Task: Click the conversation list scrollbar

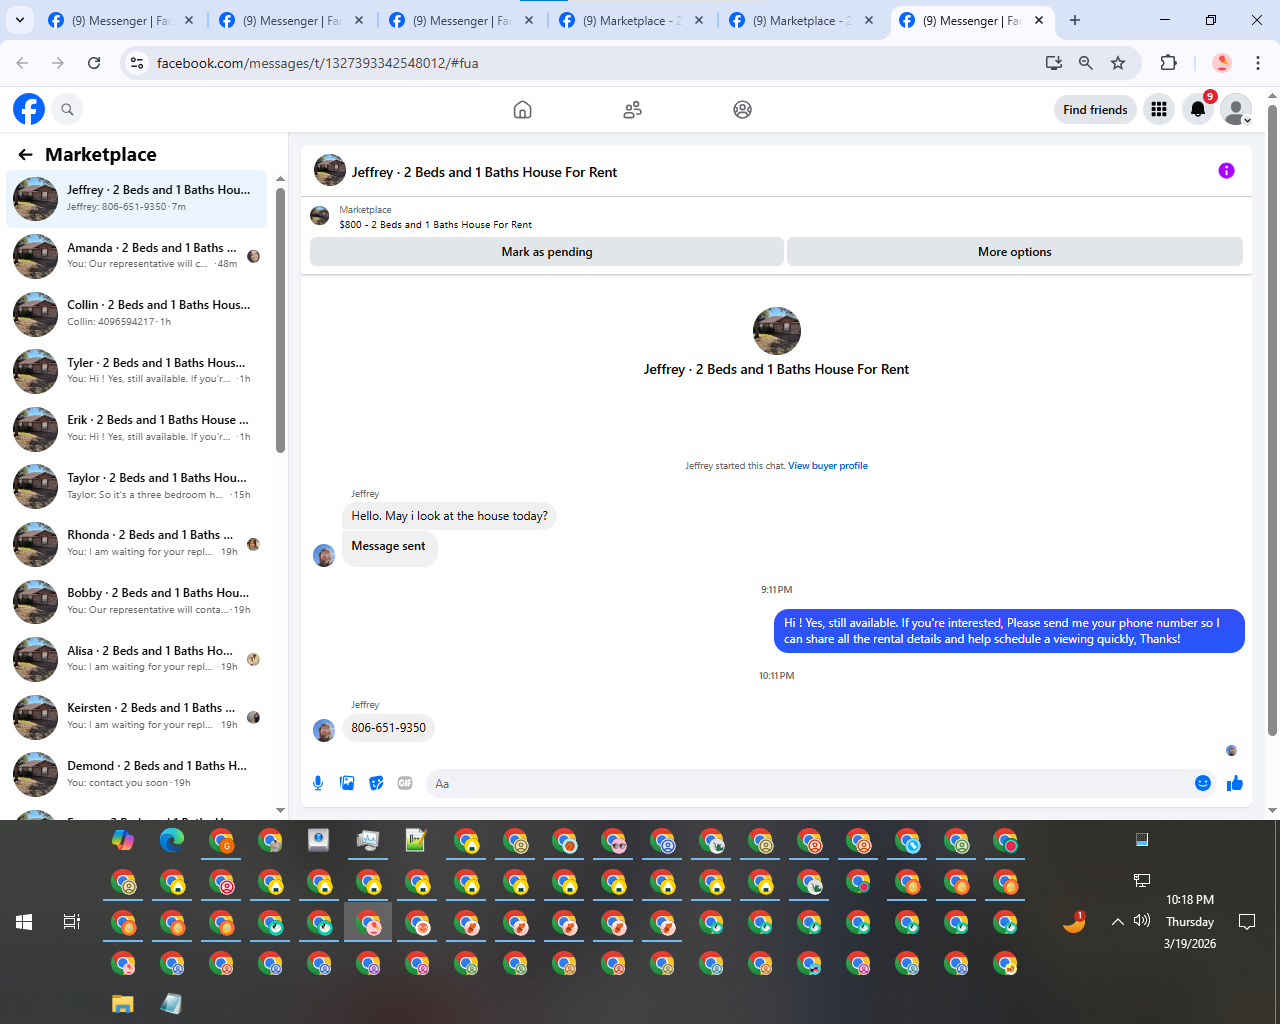Action: [x=280, y=320]
